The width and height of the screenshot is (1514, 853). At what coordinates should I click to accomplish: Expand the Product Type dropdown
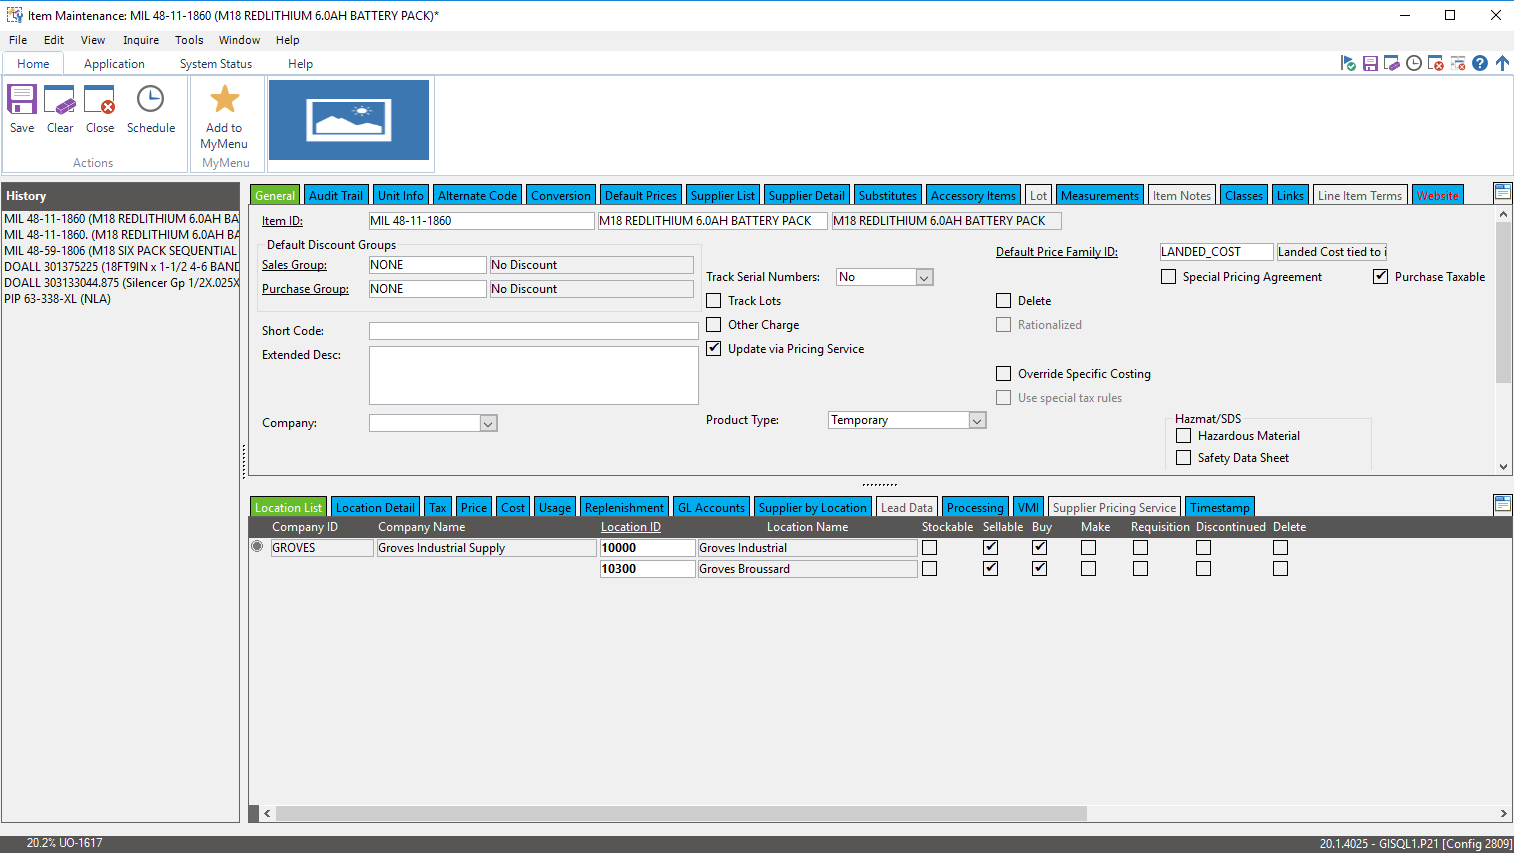pyautogui.click(x=977, y=421)
